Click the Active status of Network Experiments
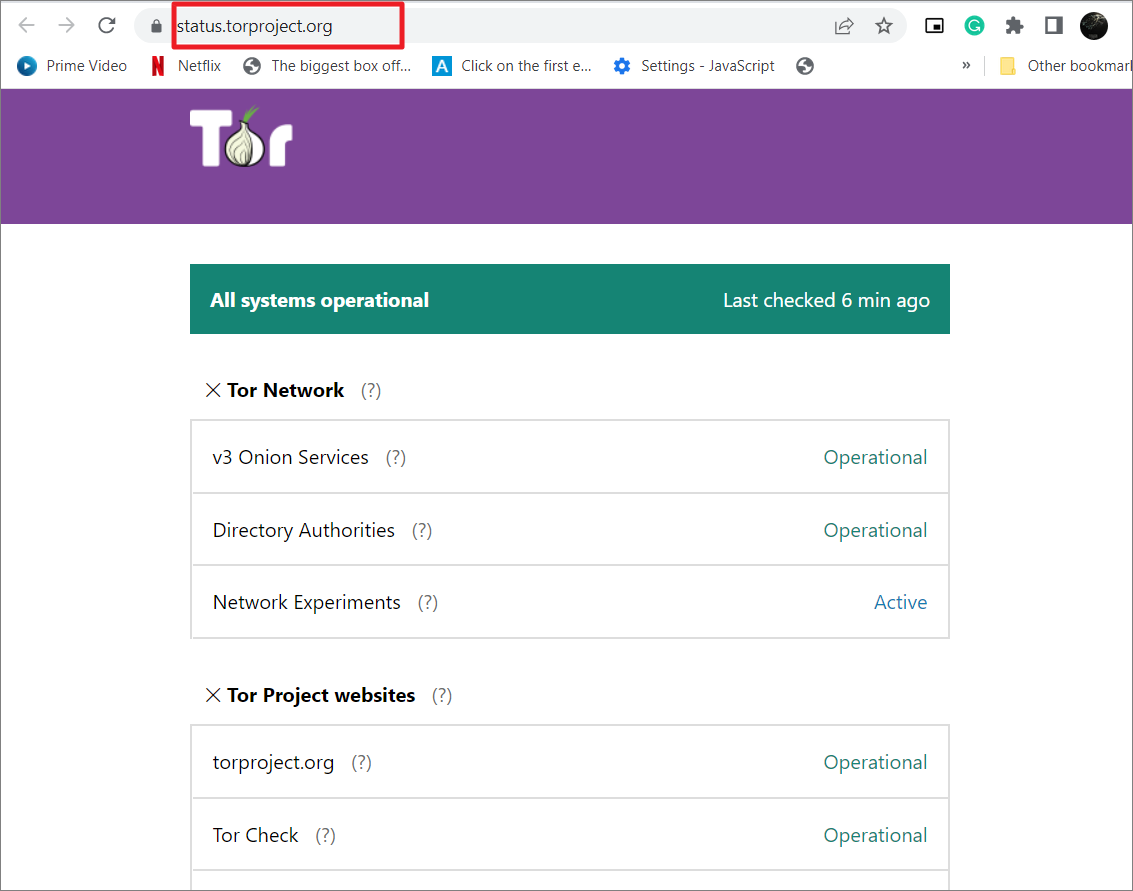Screen dimensions: 1133x891 [900, 603]
